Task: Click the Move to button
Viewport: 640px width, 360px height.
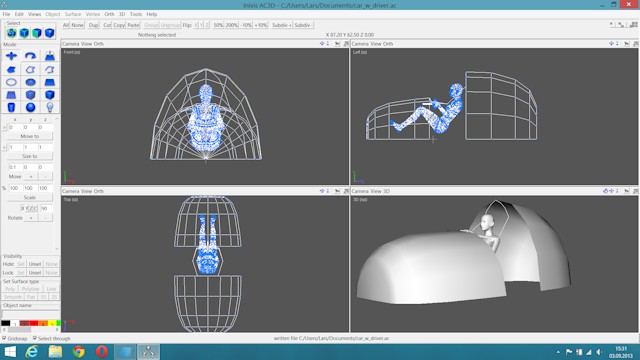Action: [x=30, y=136]
